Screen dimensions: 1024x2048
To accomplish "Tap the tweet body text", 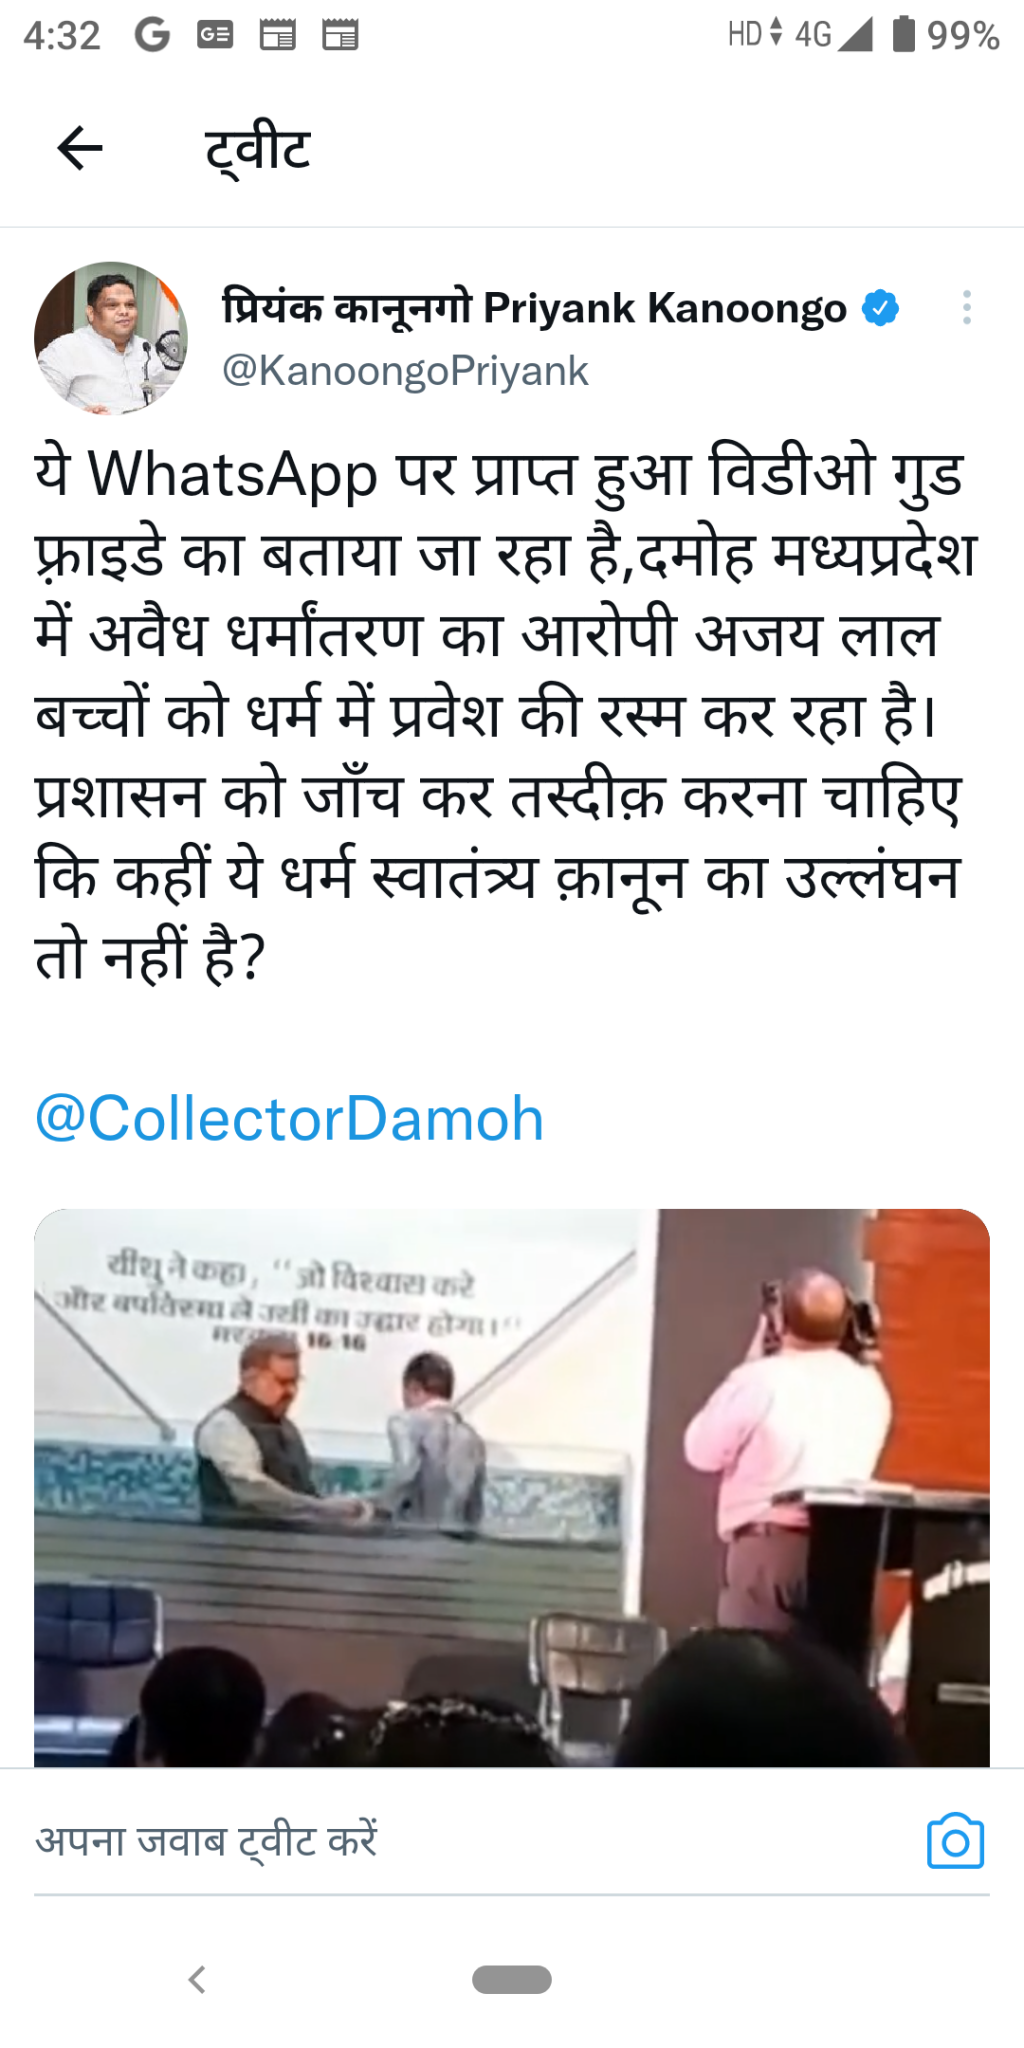I will tap(505, 715).
